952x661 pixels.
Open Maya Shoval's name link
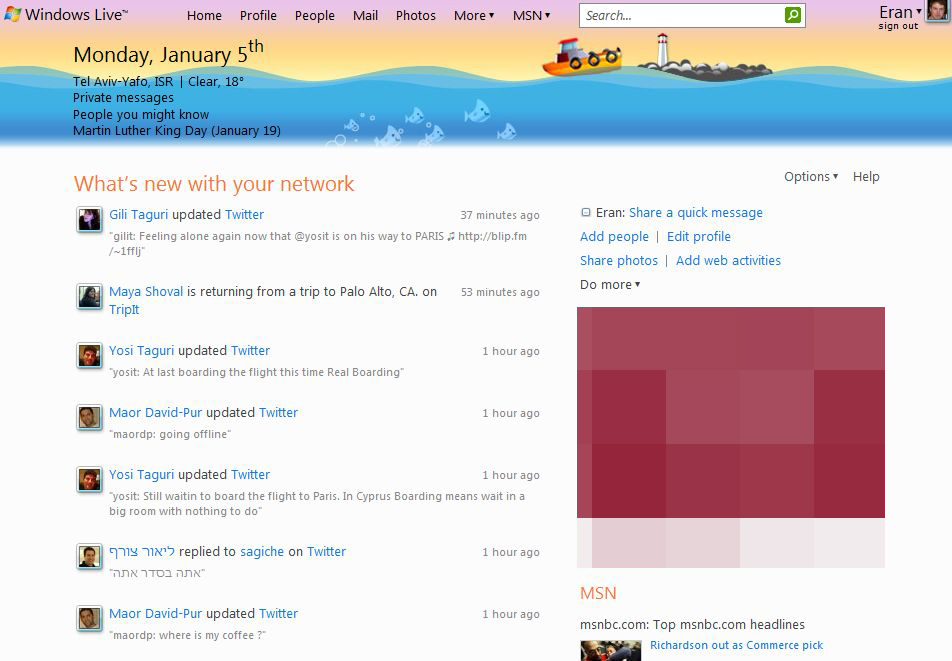(146, 291)
